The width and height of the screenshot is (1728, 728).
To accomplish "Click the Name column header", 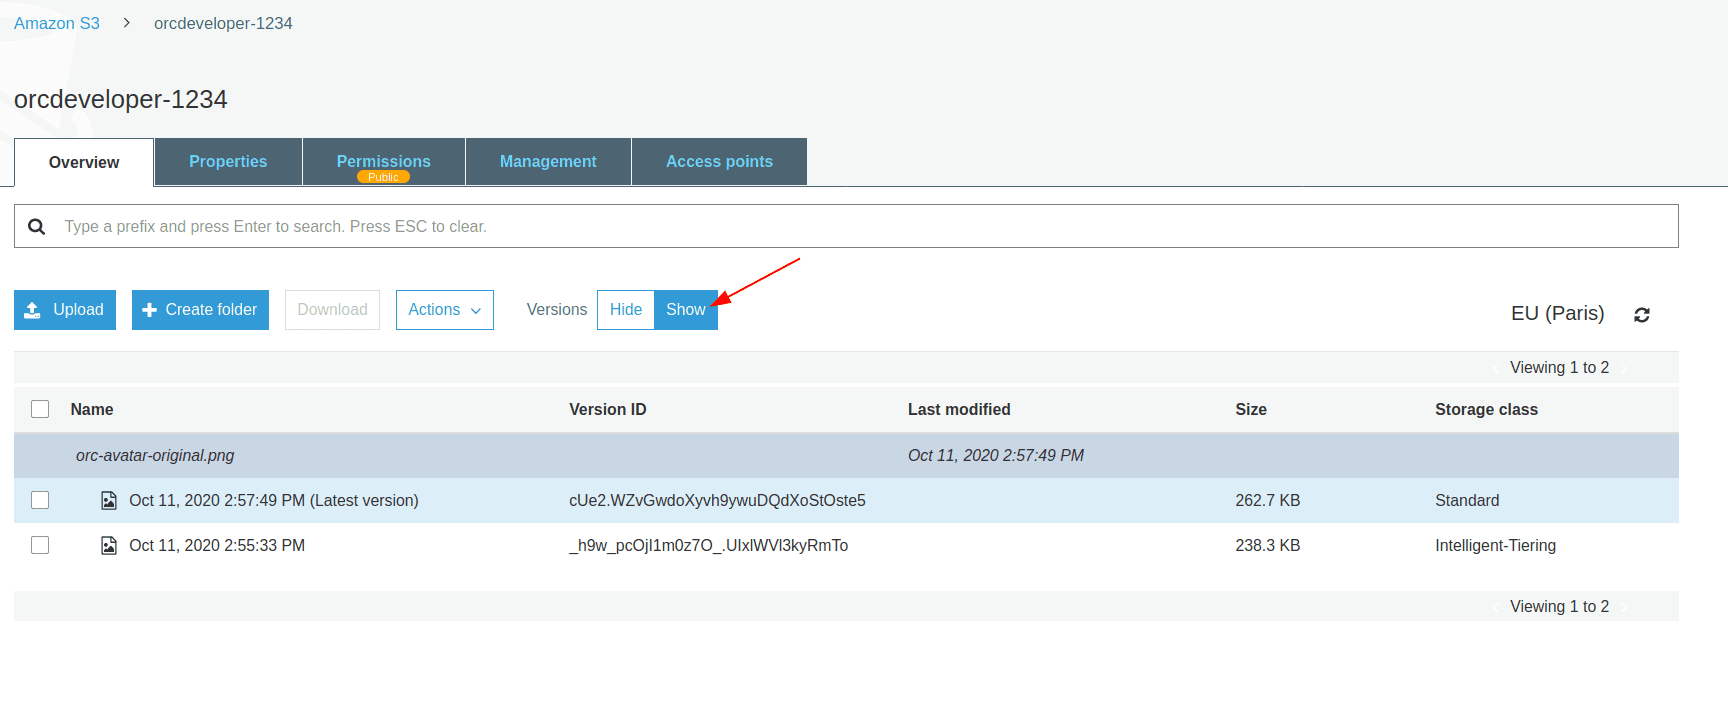I will point(92,409).
